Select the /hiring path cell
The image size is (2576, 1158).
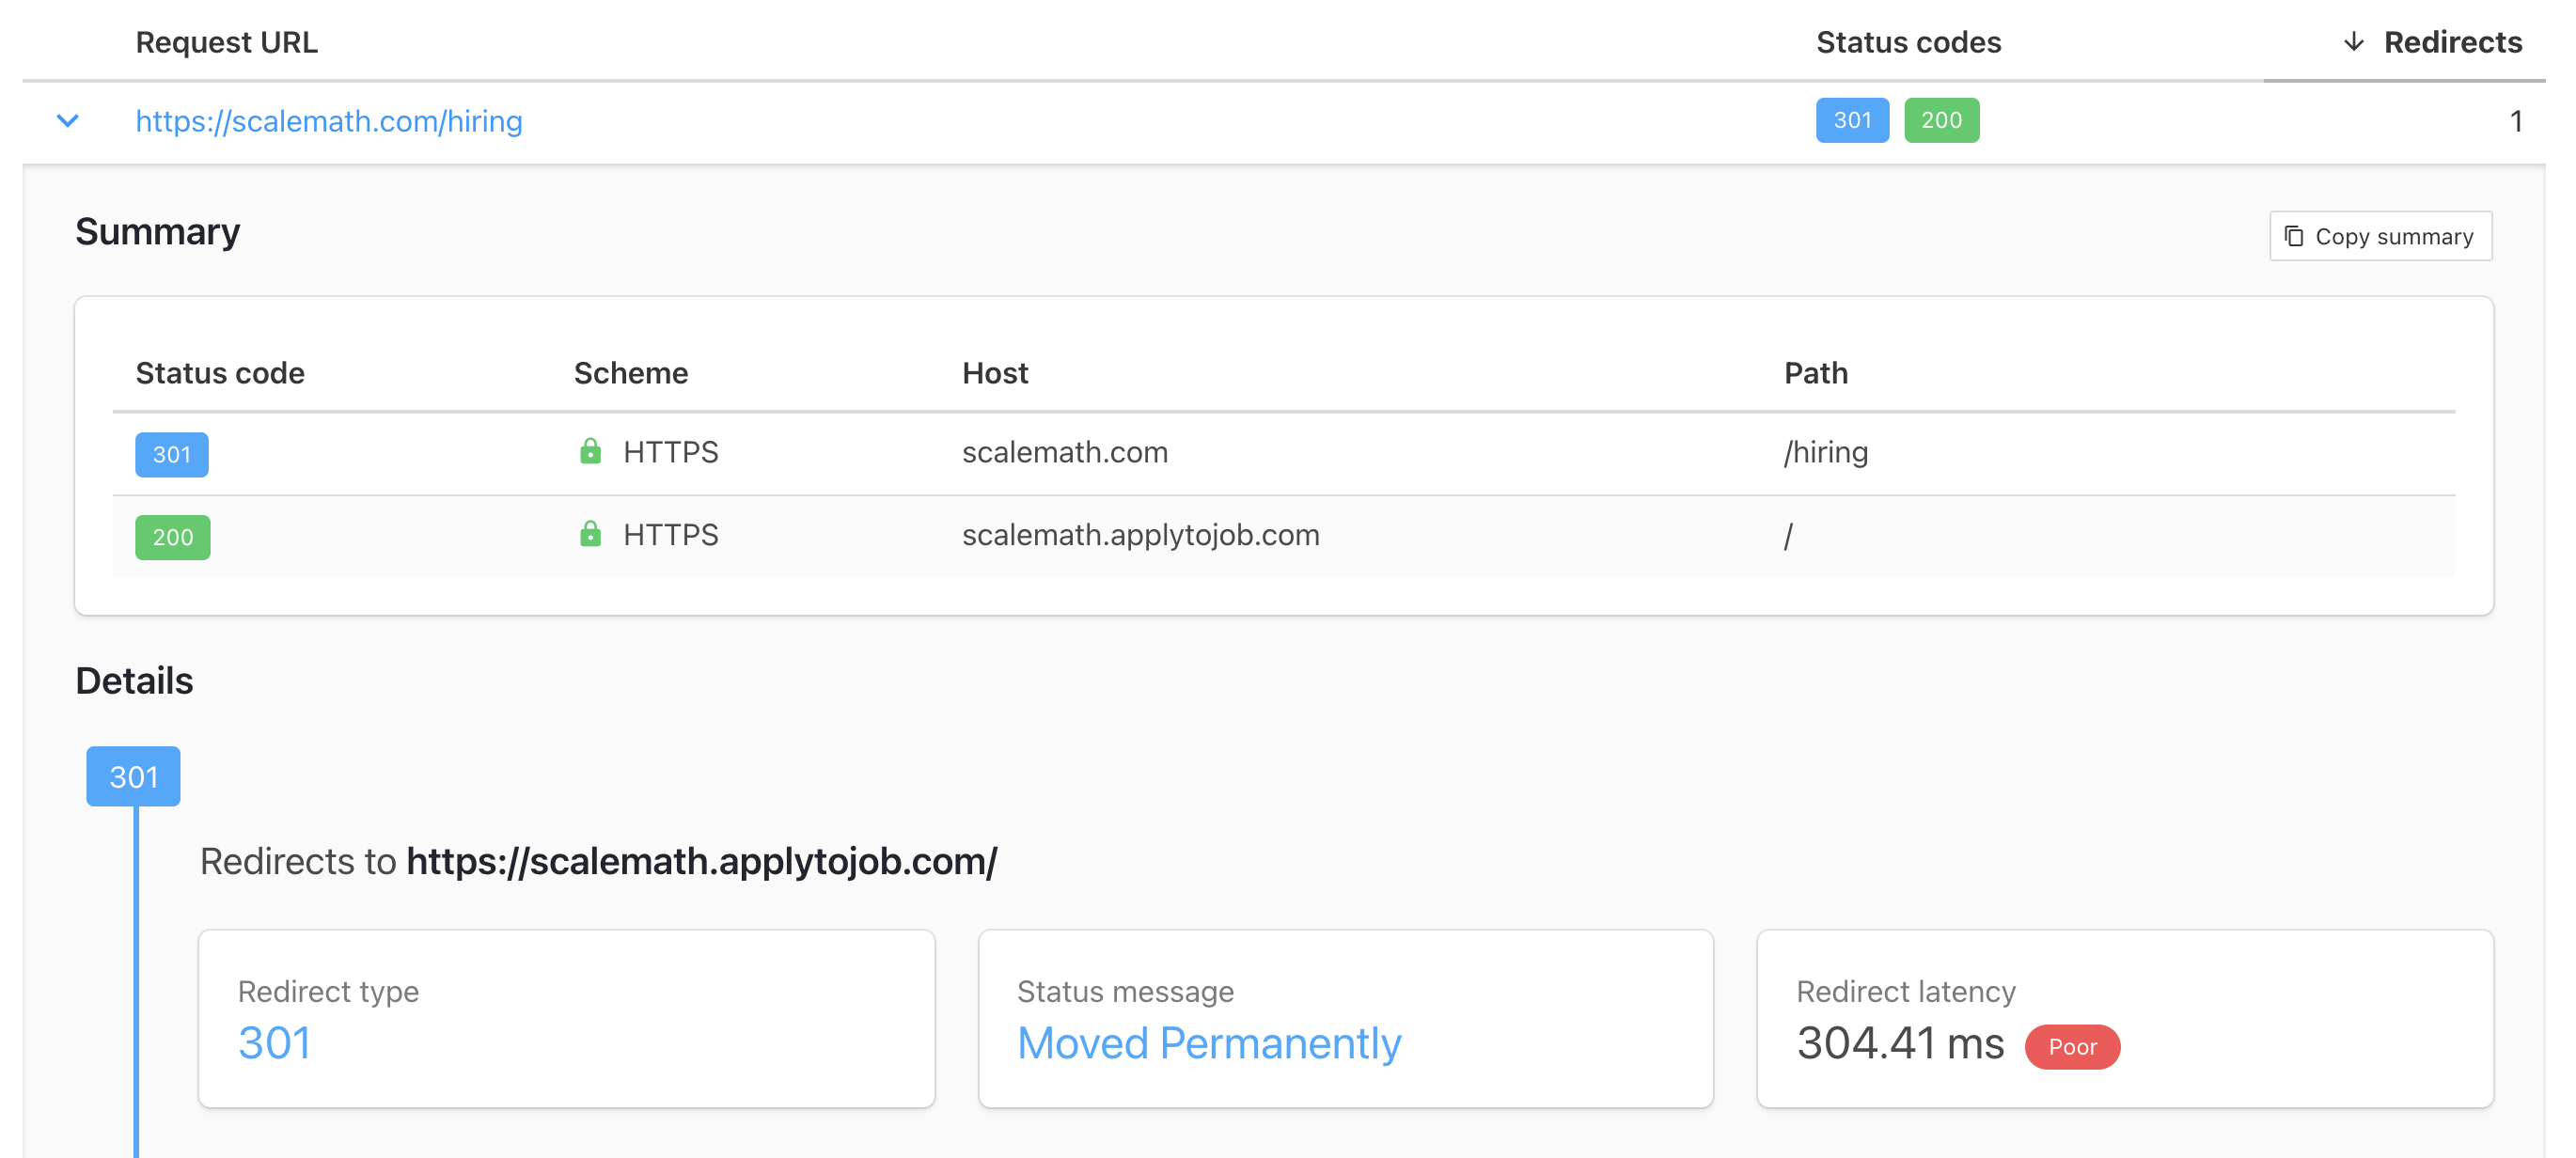click(1826, 452)
